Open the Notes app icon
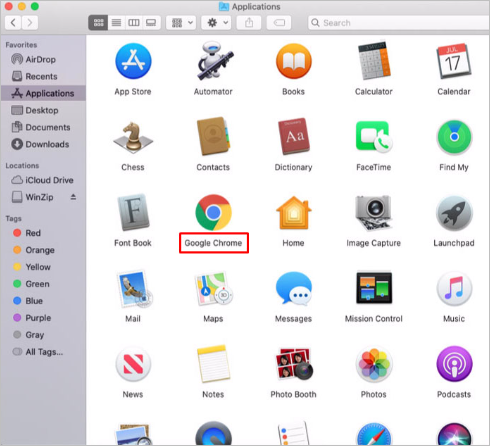 tap(213, 364)
